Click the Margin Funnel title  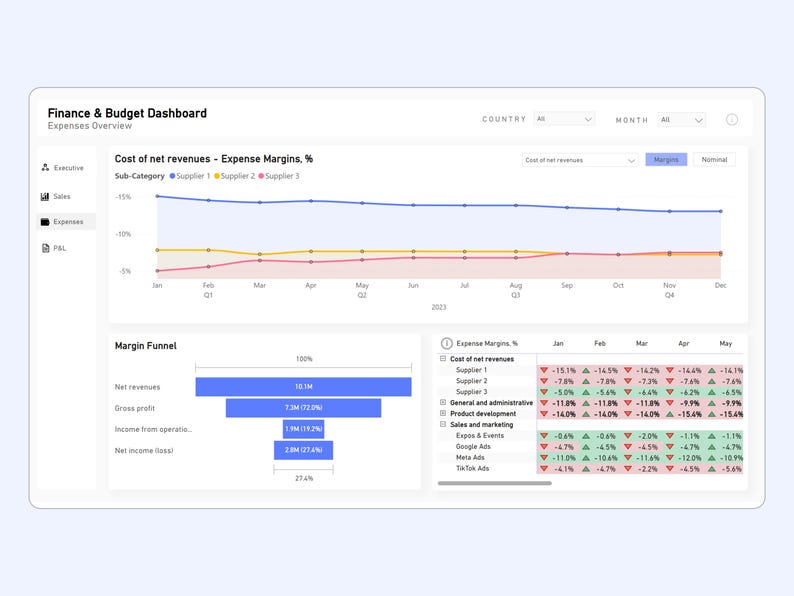[x=145, y=346]
